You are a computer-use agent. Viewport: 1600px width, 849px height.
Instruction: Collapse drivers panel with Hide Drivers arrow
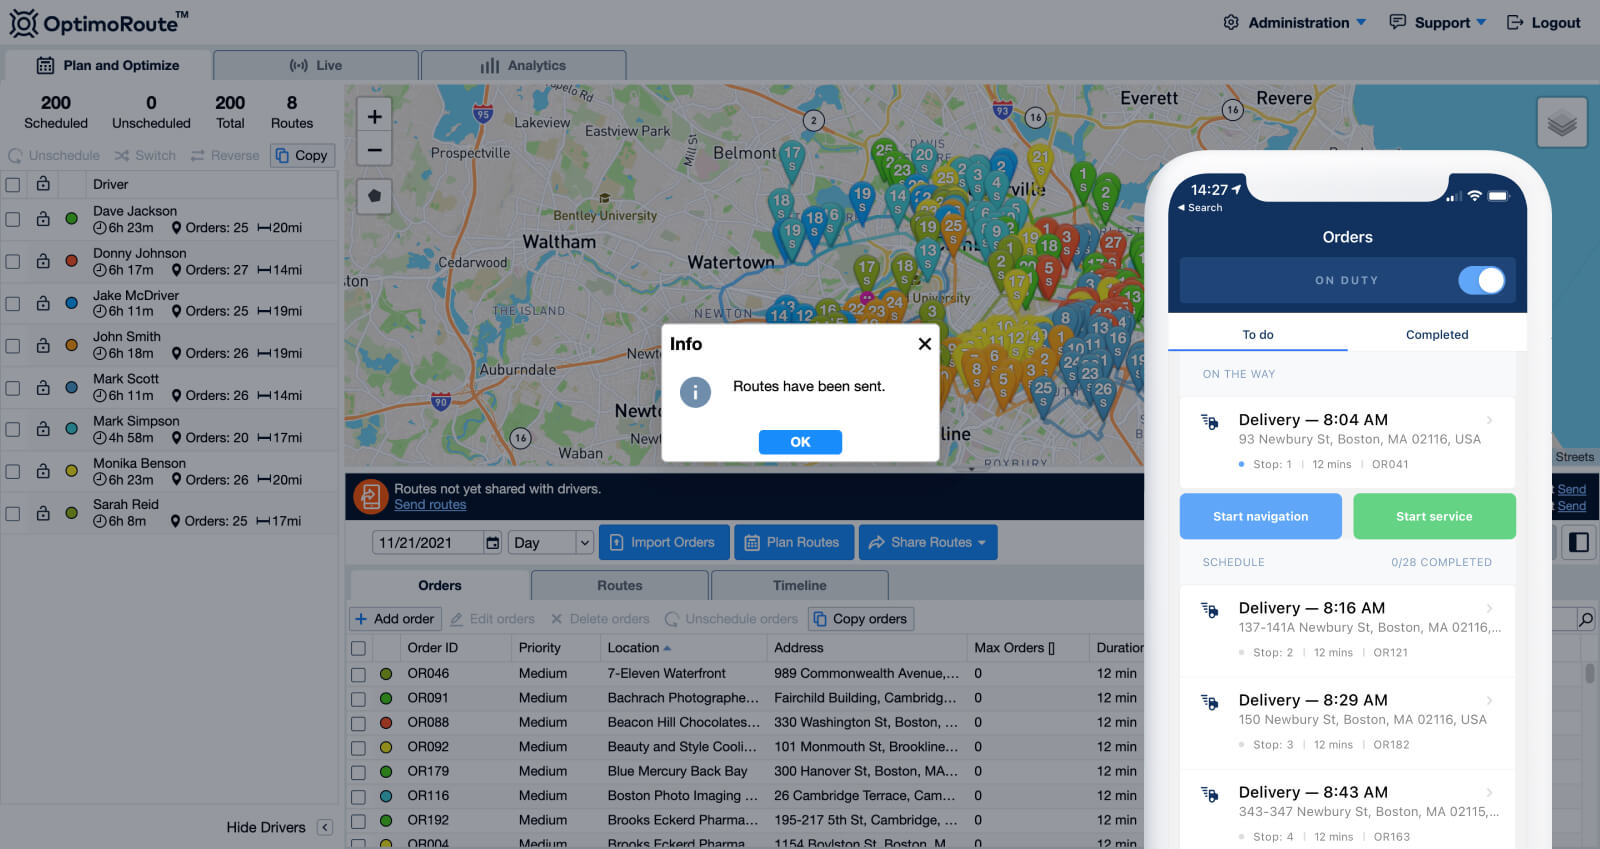(x=325, y=827)
